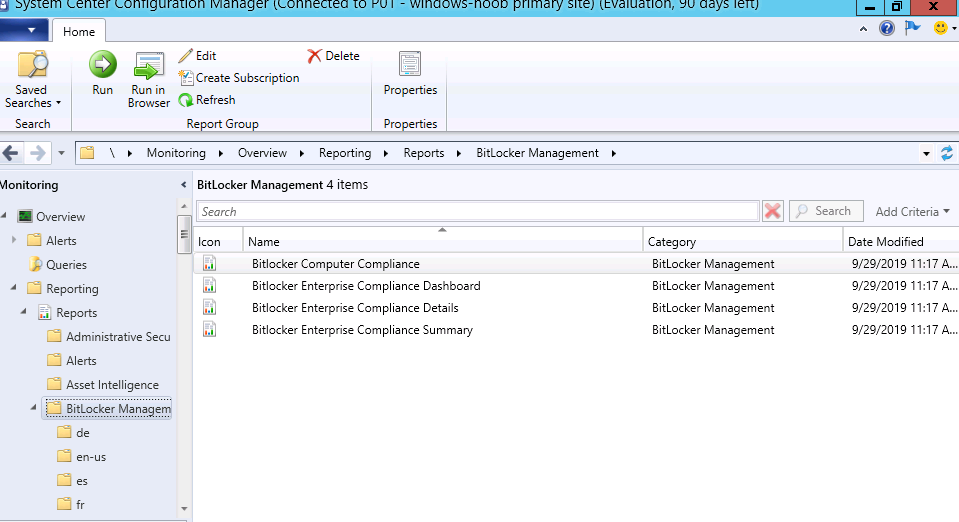Select Bitlocker Enterprise Compliance Details report
This screenshot has height=522, width=959.
pyautogui.click(x=355, y=308)
